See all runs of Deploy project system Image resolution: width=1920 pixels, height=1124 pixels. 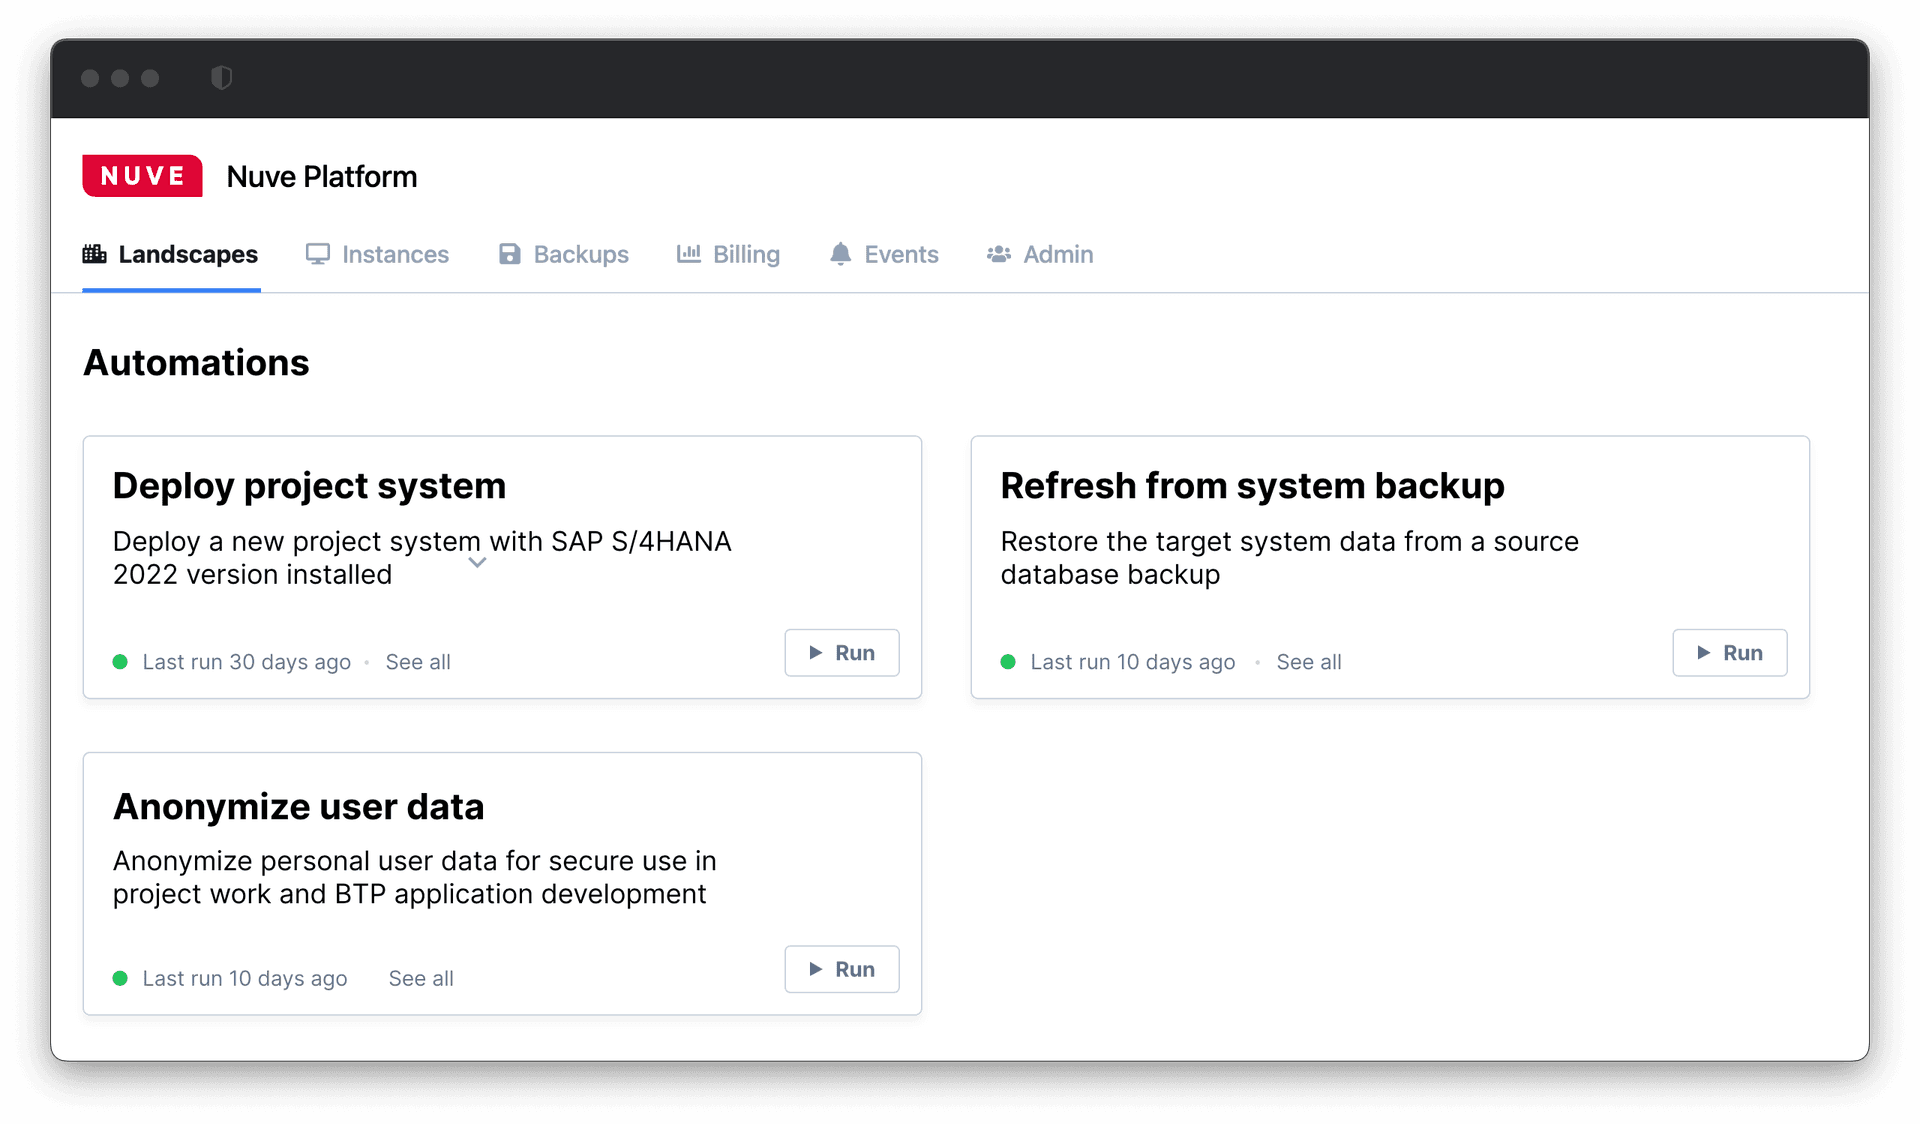[418, 662]
